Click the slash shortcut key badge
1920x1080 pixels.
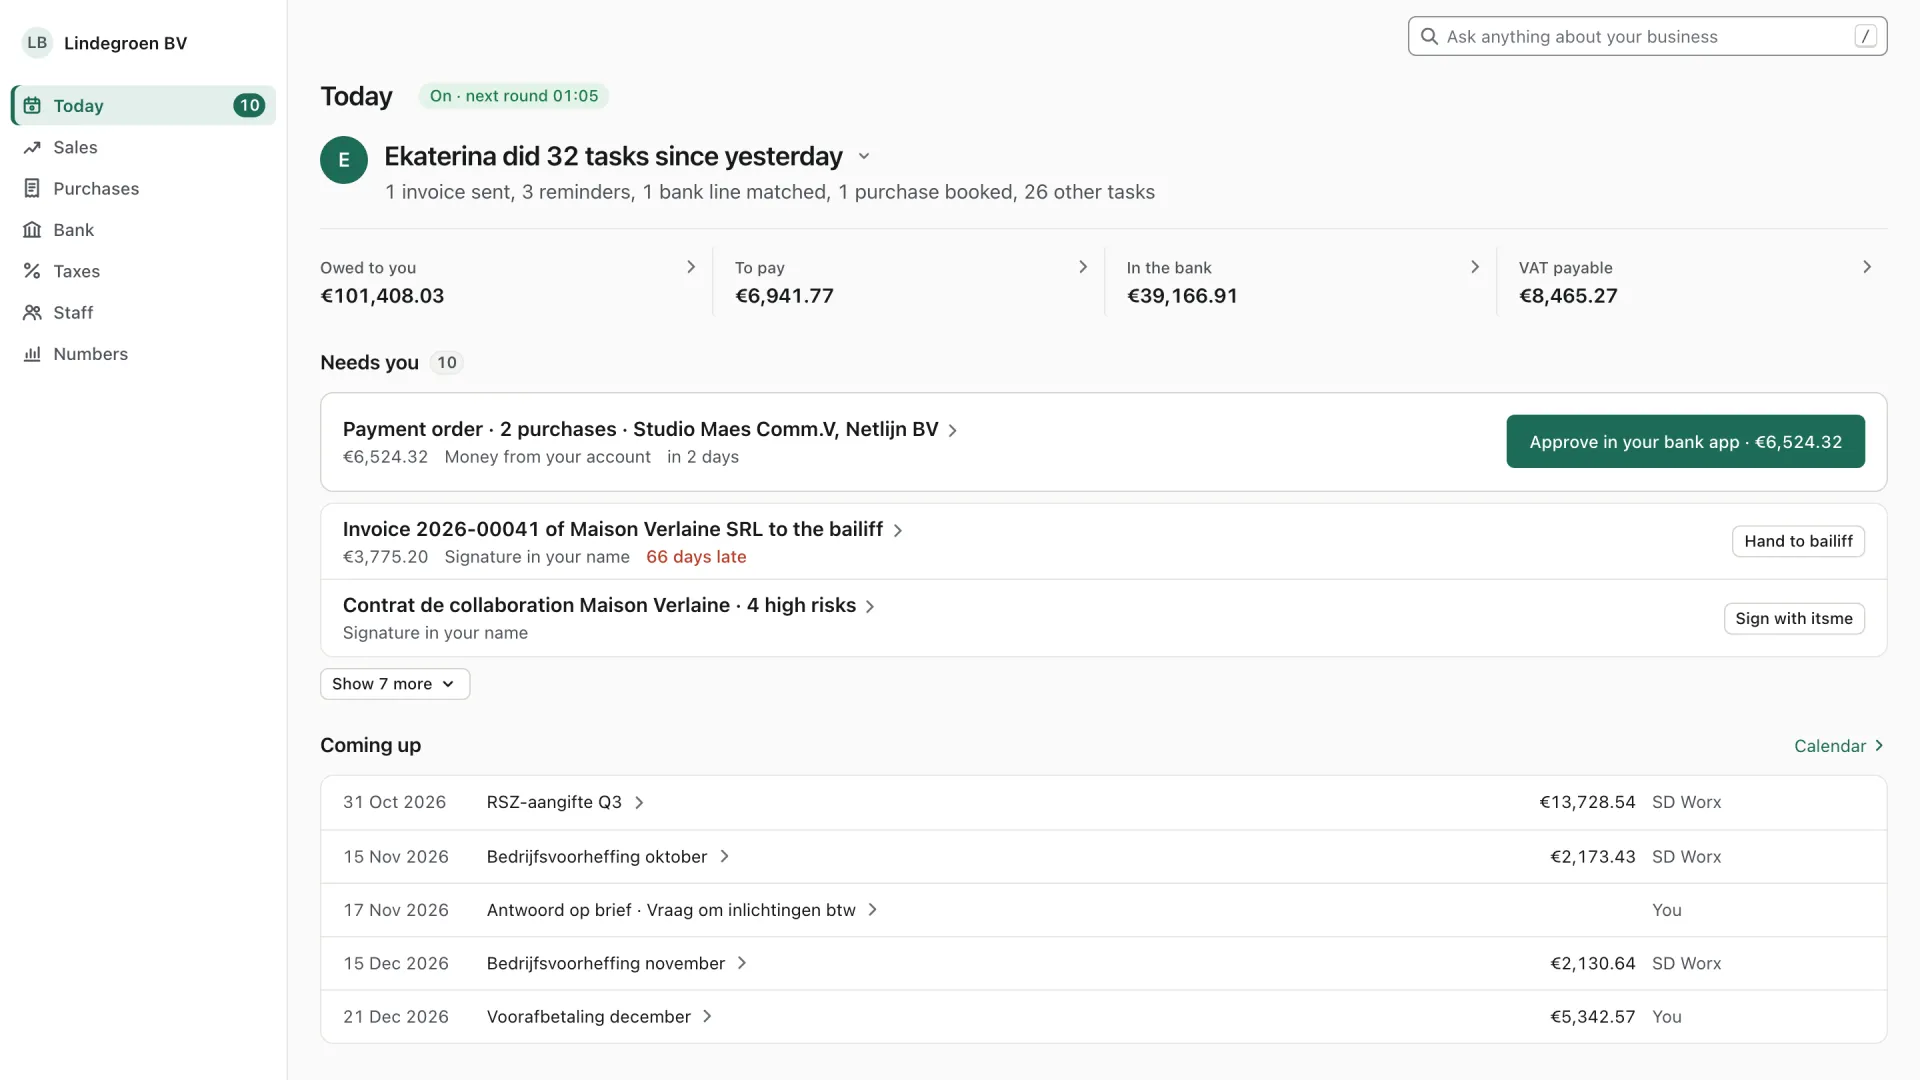(x=1865, y=36)
